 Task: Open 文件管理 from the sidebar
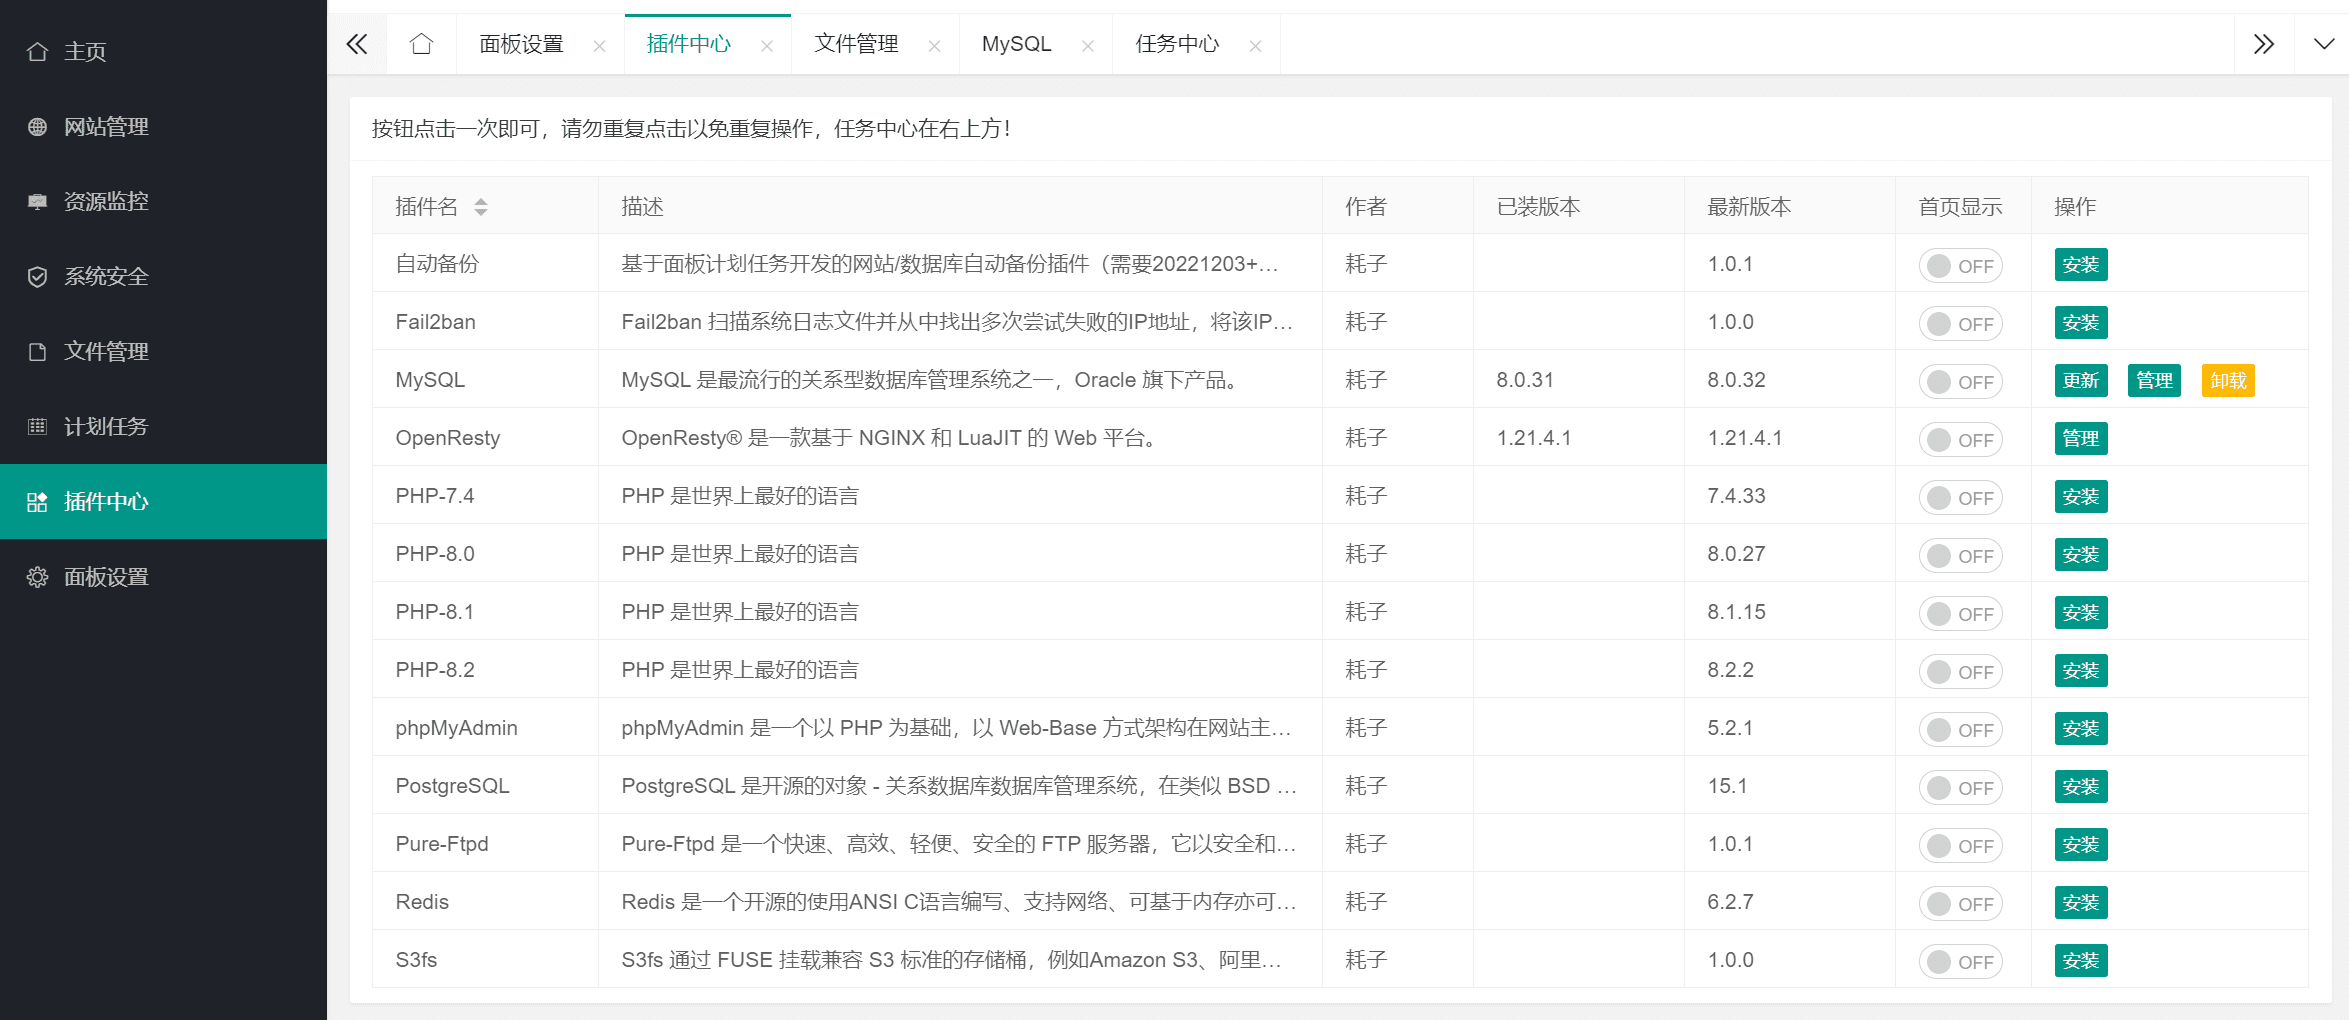click(x=106, y=351)
